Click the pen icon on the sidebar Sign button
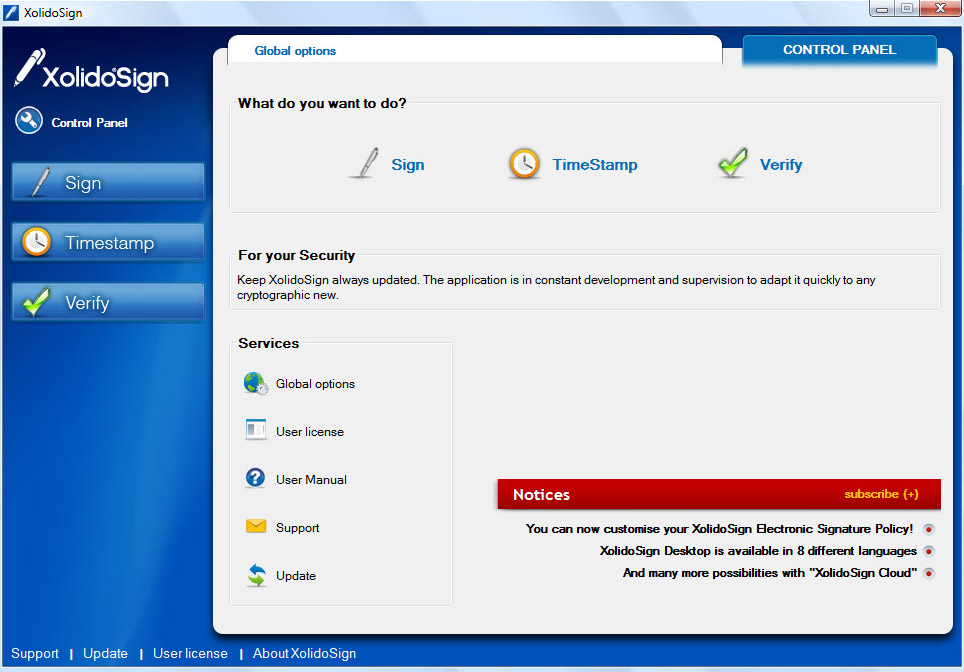 40,182
